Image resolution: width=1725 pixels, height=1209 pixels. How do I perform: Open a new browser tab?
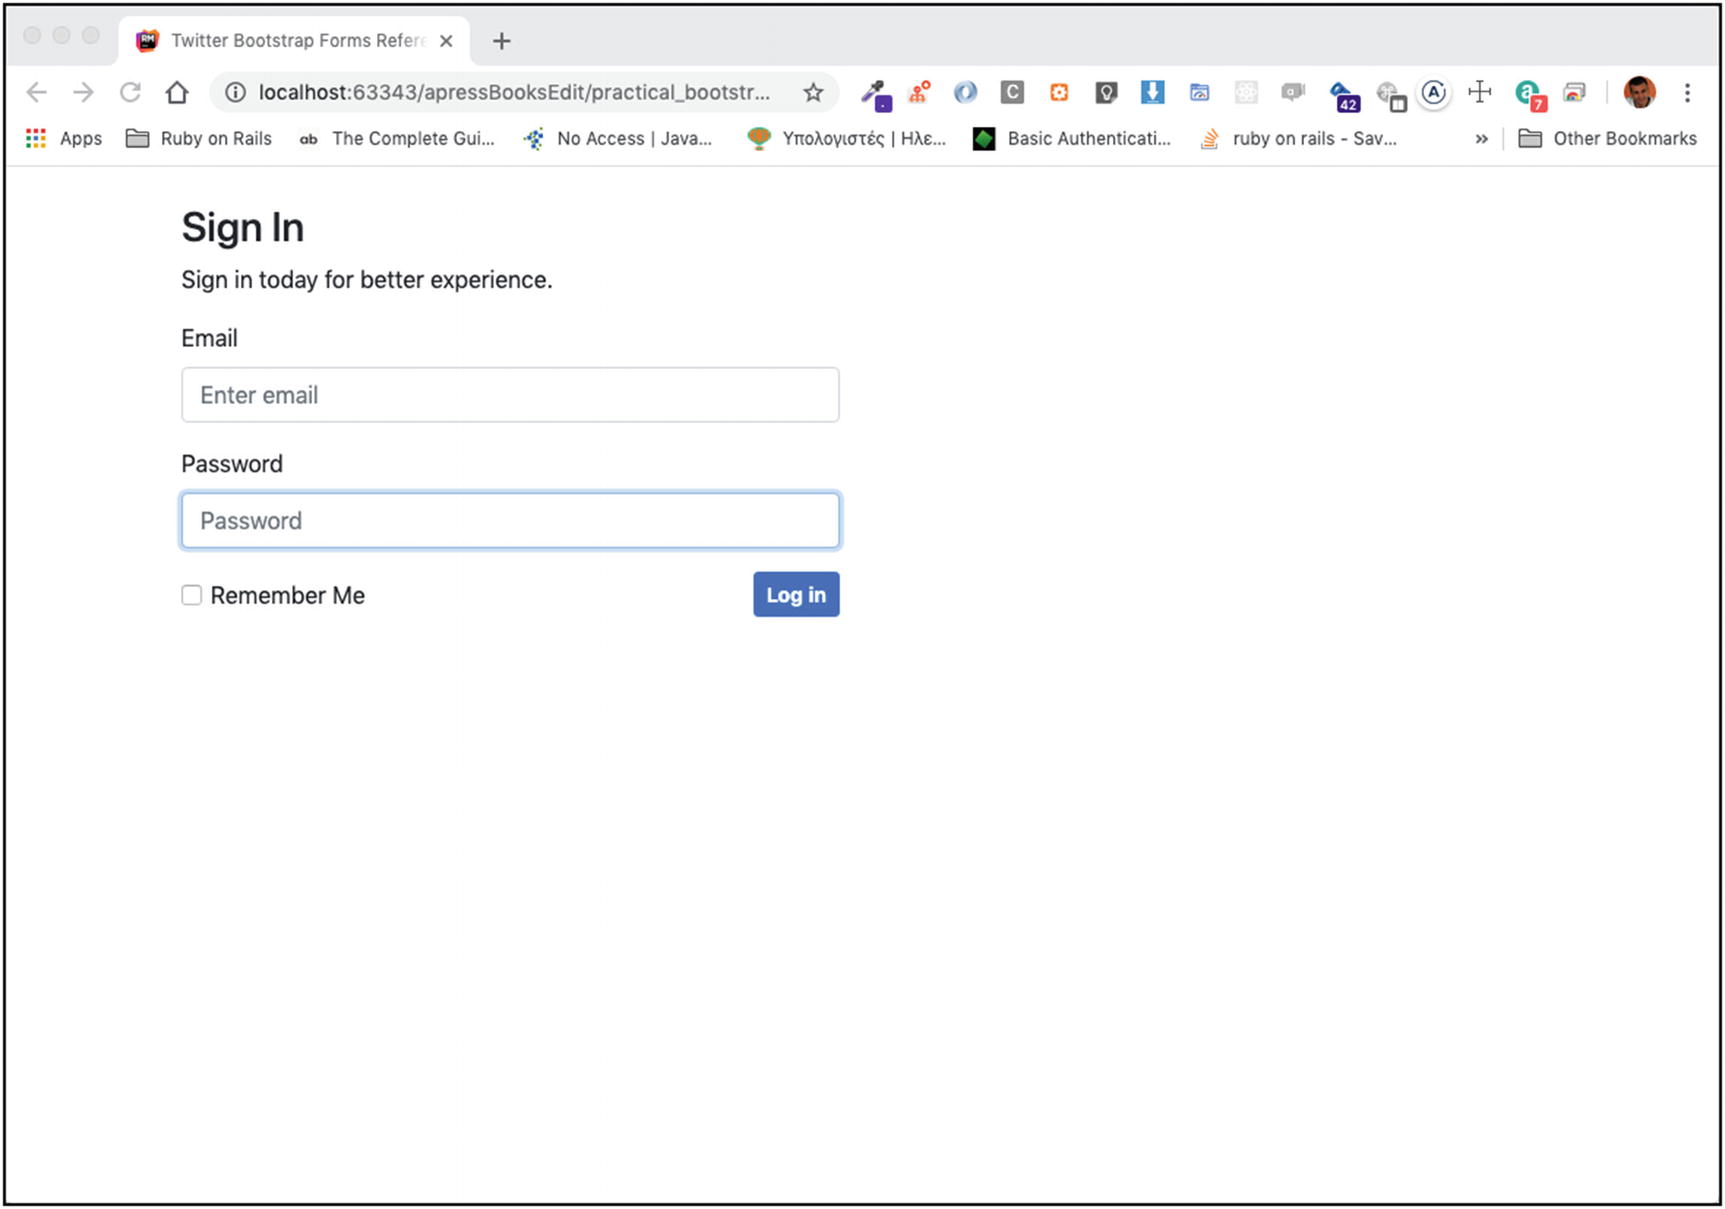click(x=502, y=41)
